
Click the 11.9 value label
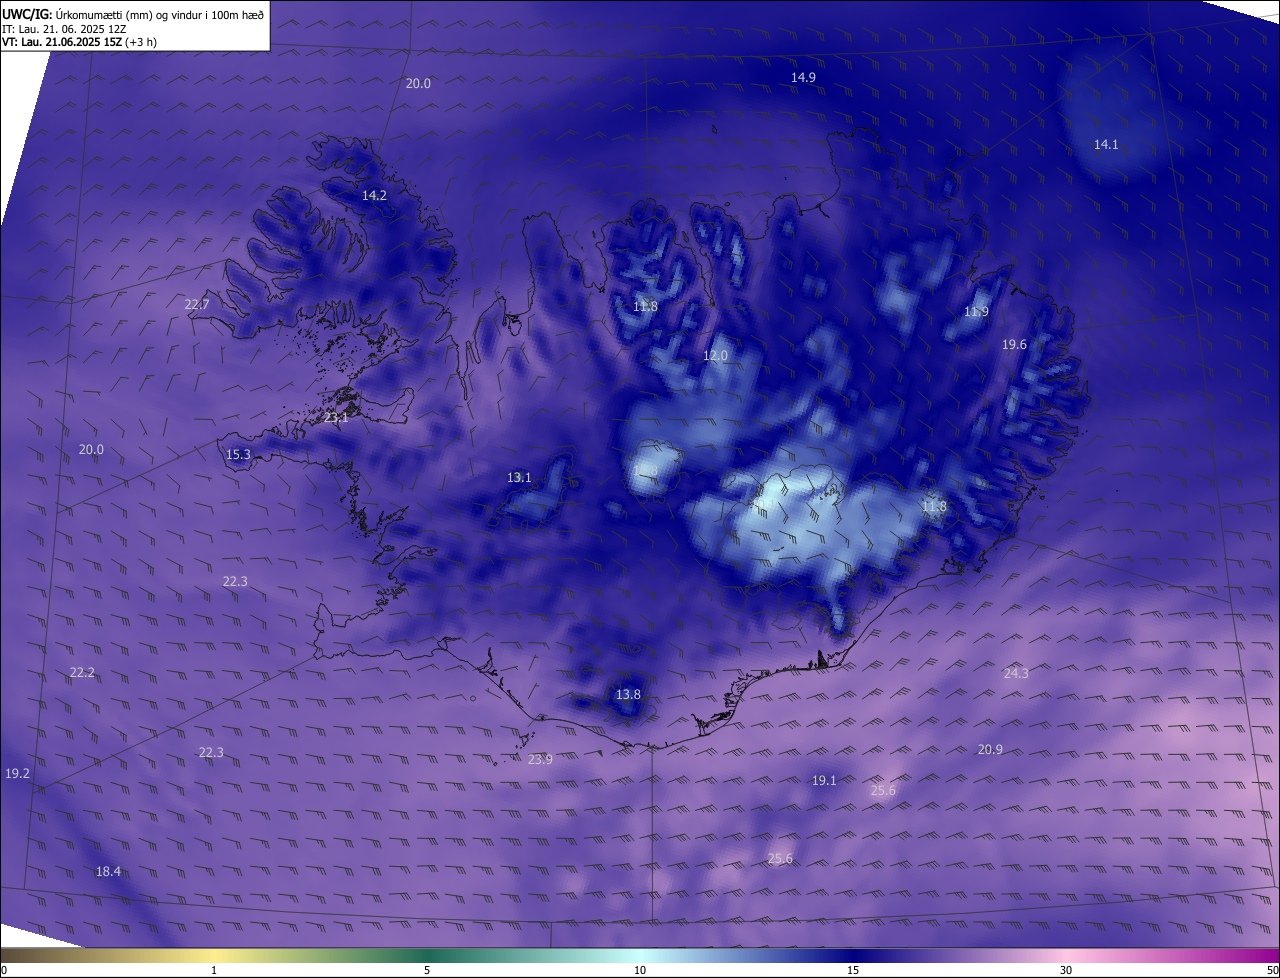coord(976,312)
